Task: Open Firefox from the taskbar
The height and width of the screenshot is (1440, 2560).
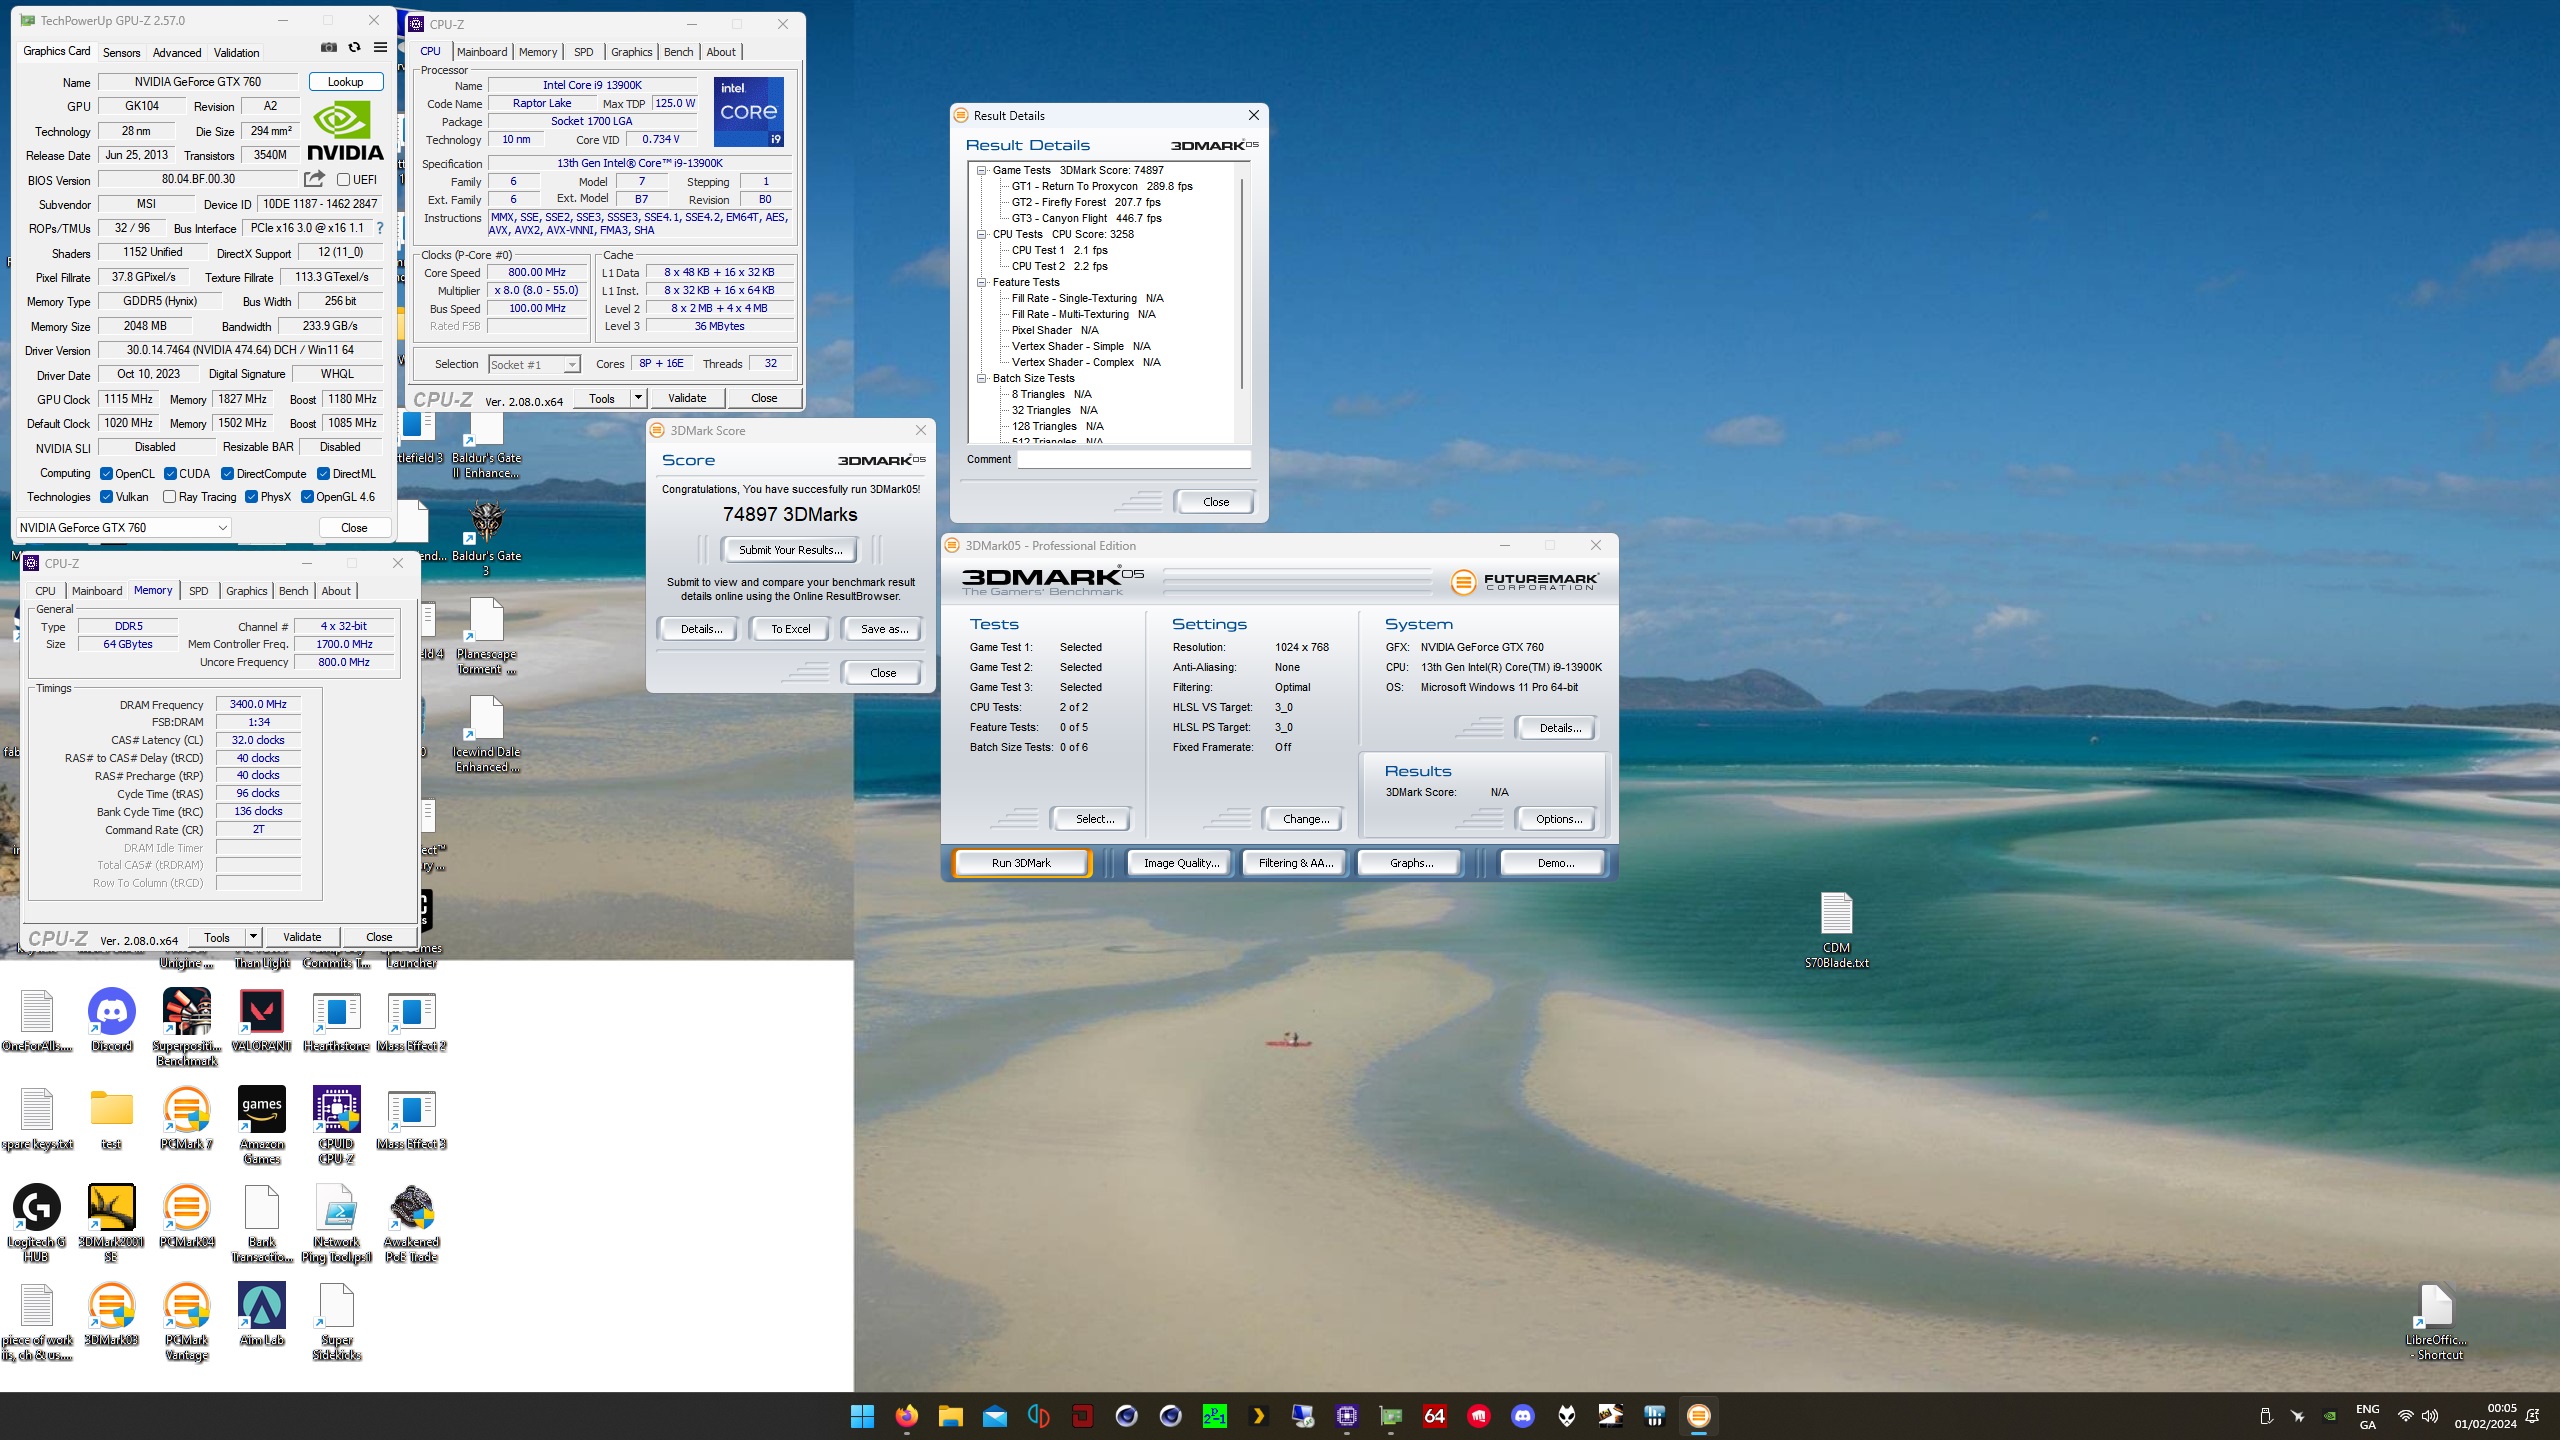Action: [906, 1416]
